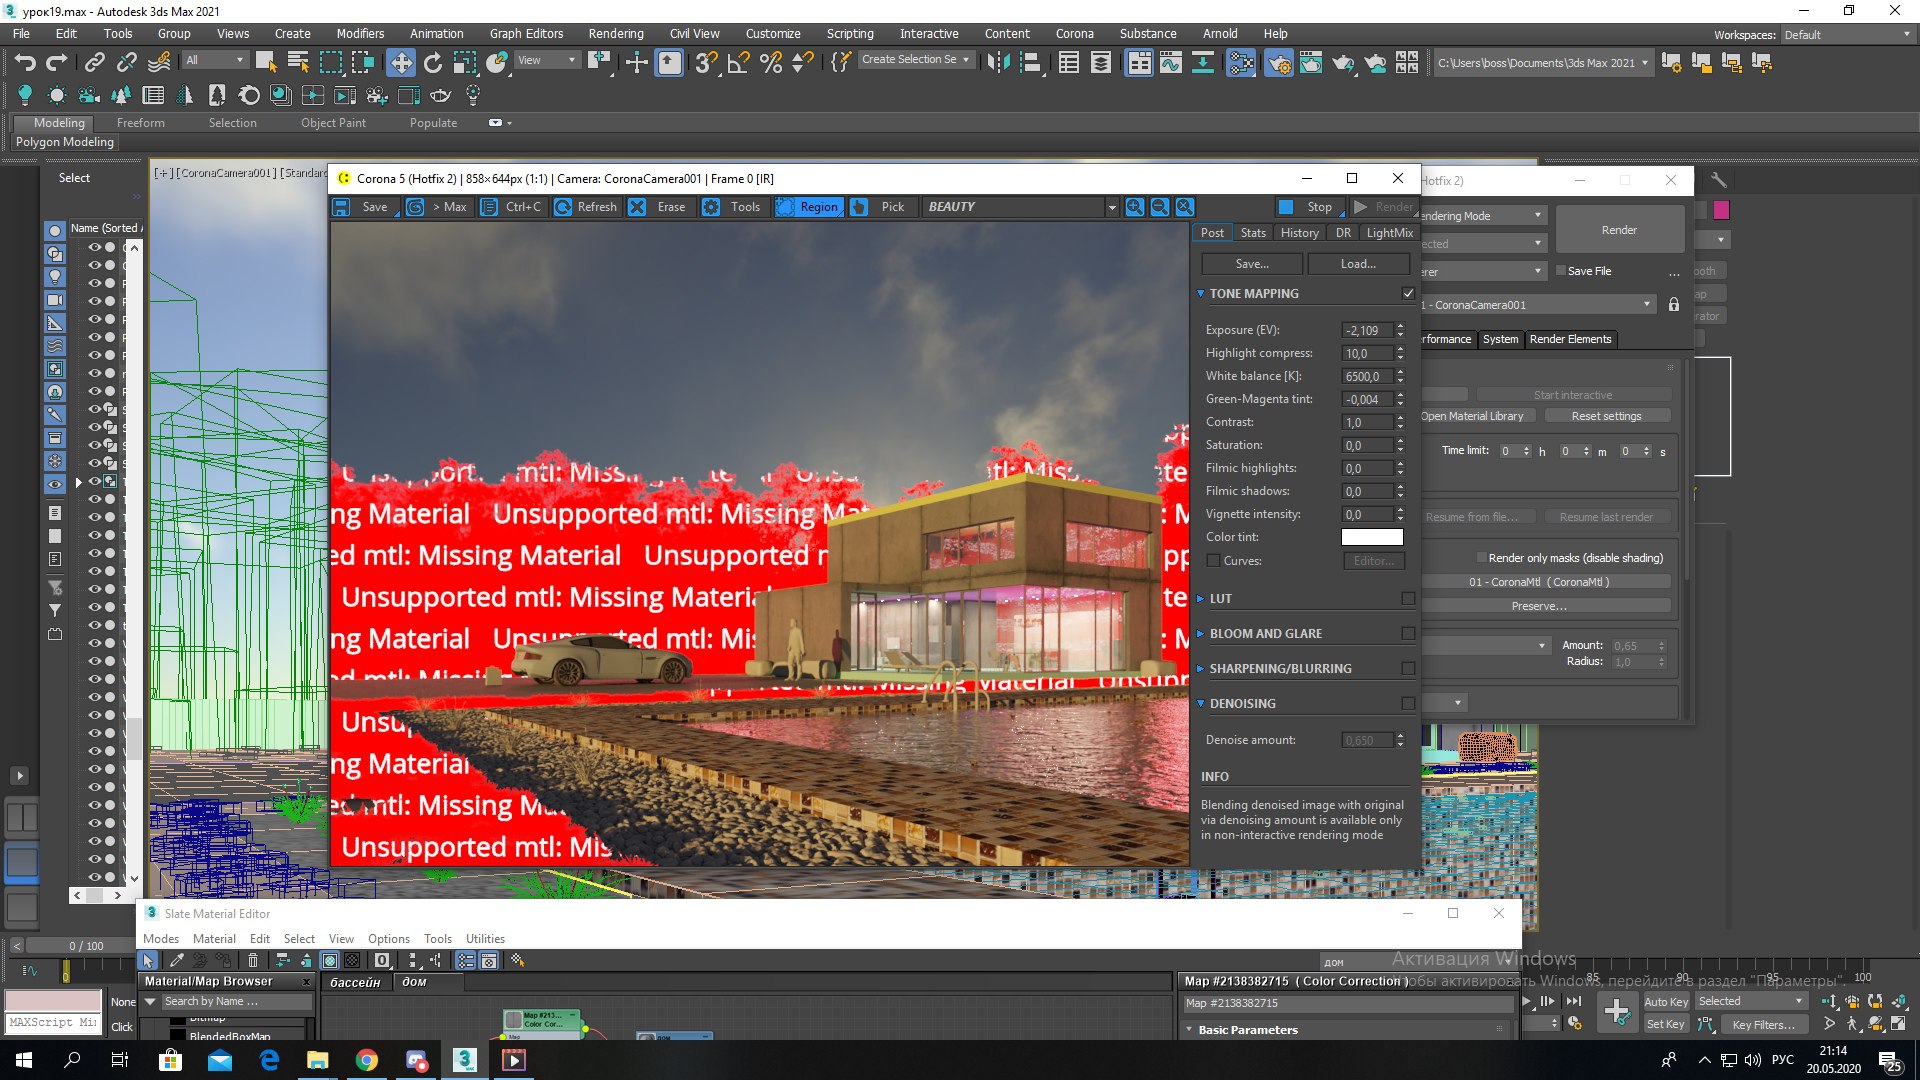
Task: Copy render with Ctrl+C button
Action: coord(512,207)
